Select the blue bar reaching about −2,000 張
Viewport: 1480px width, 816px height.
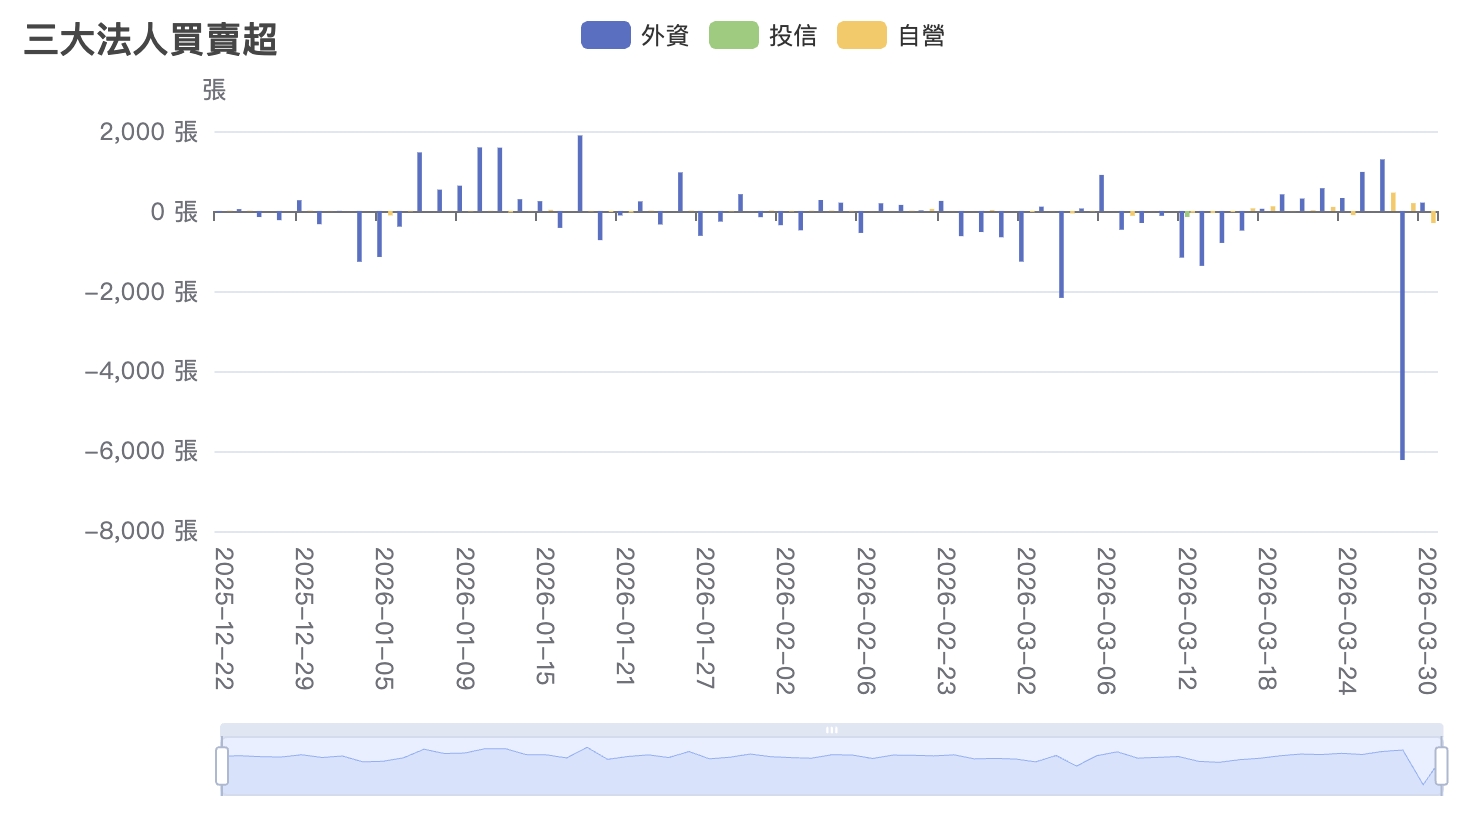[1061, 255]
